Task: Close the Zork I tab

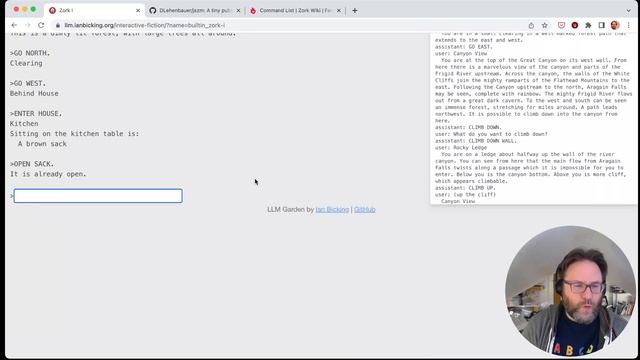Action: pos(138,11)
